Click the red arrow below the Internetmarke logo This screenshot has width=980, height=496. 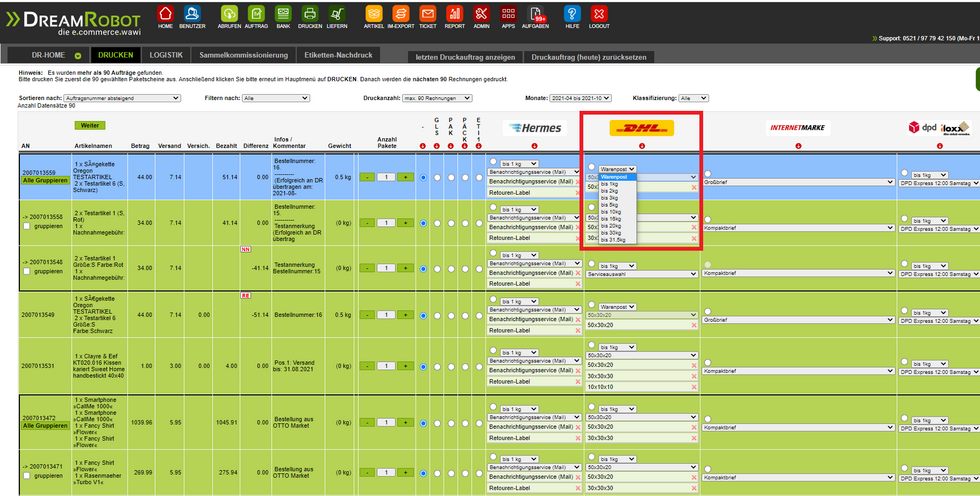[x=798, y=146]
